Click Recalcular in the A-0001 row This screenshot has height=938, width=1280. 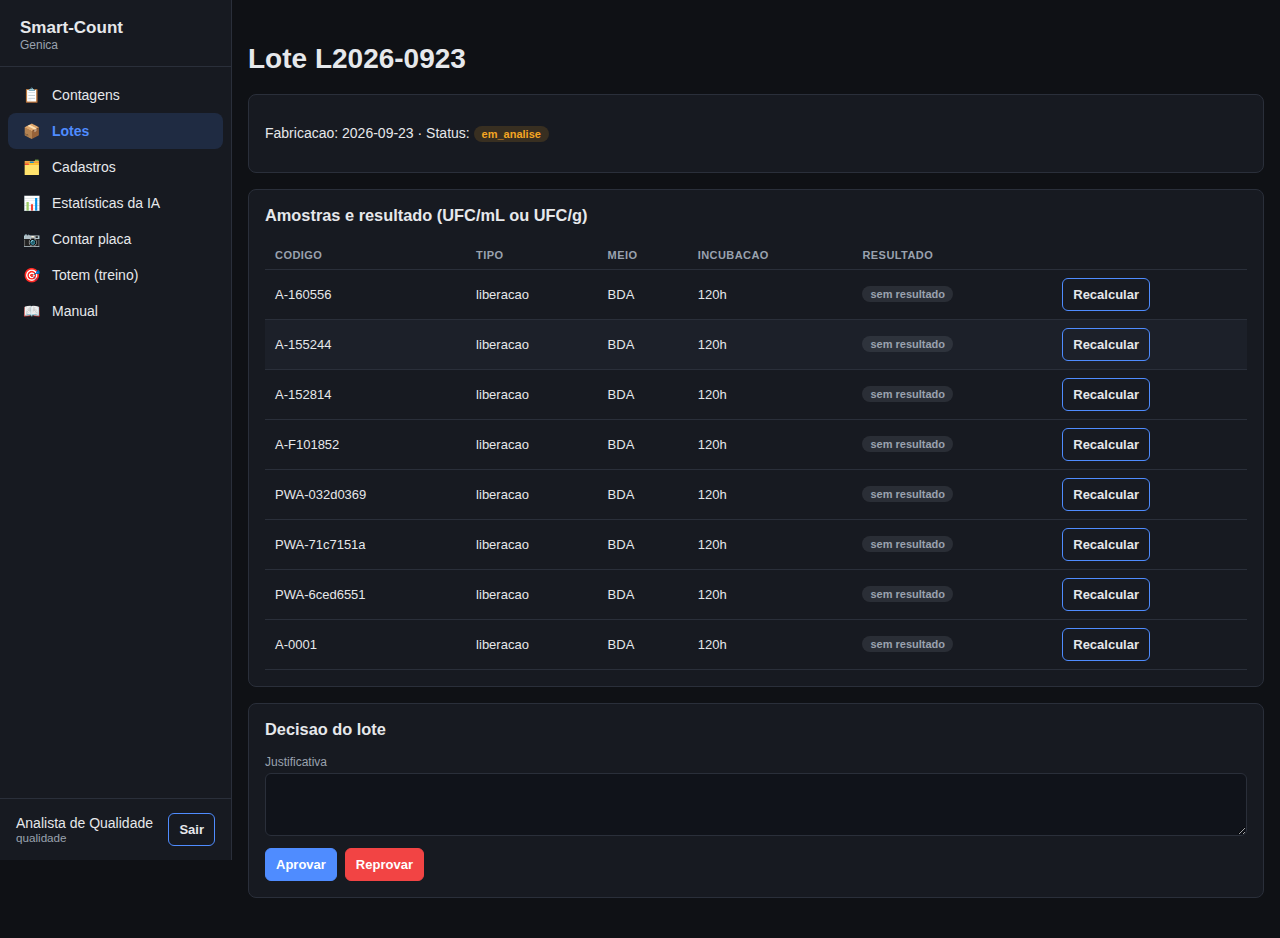1105,644
